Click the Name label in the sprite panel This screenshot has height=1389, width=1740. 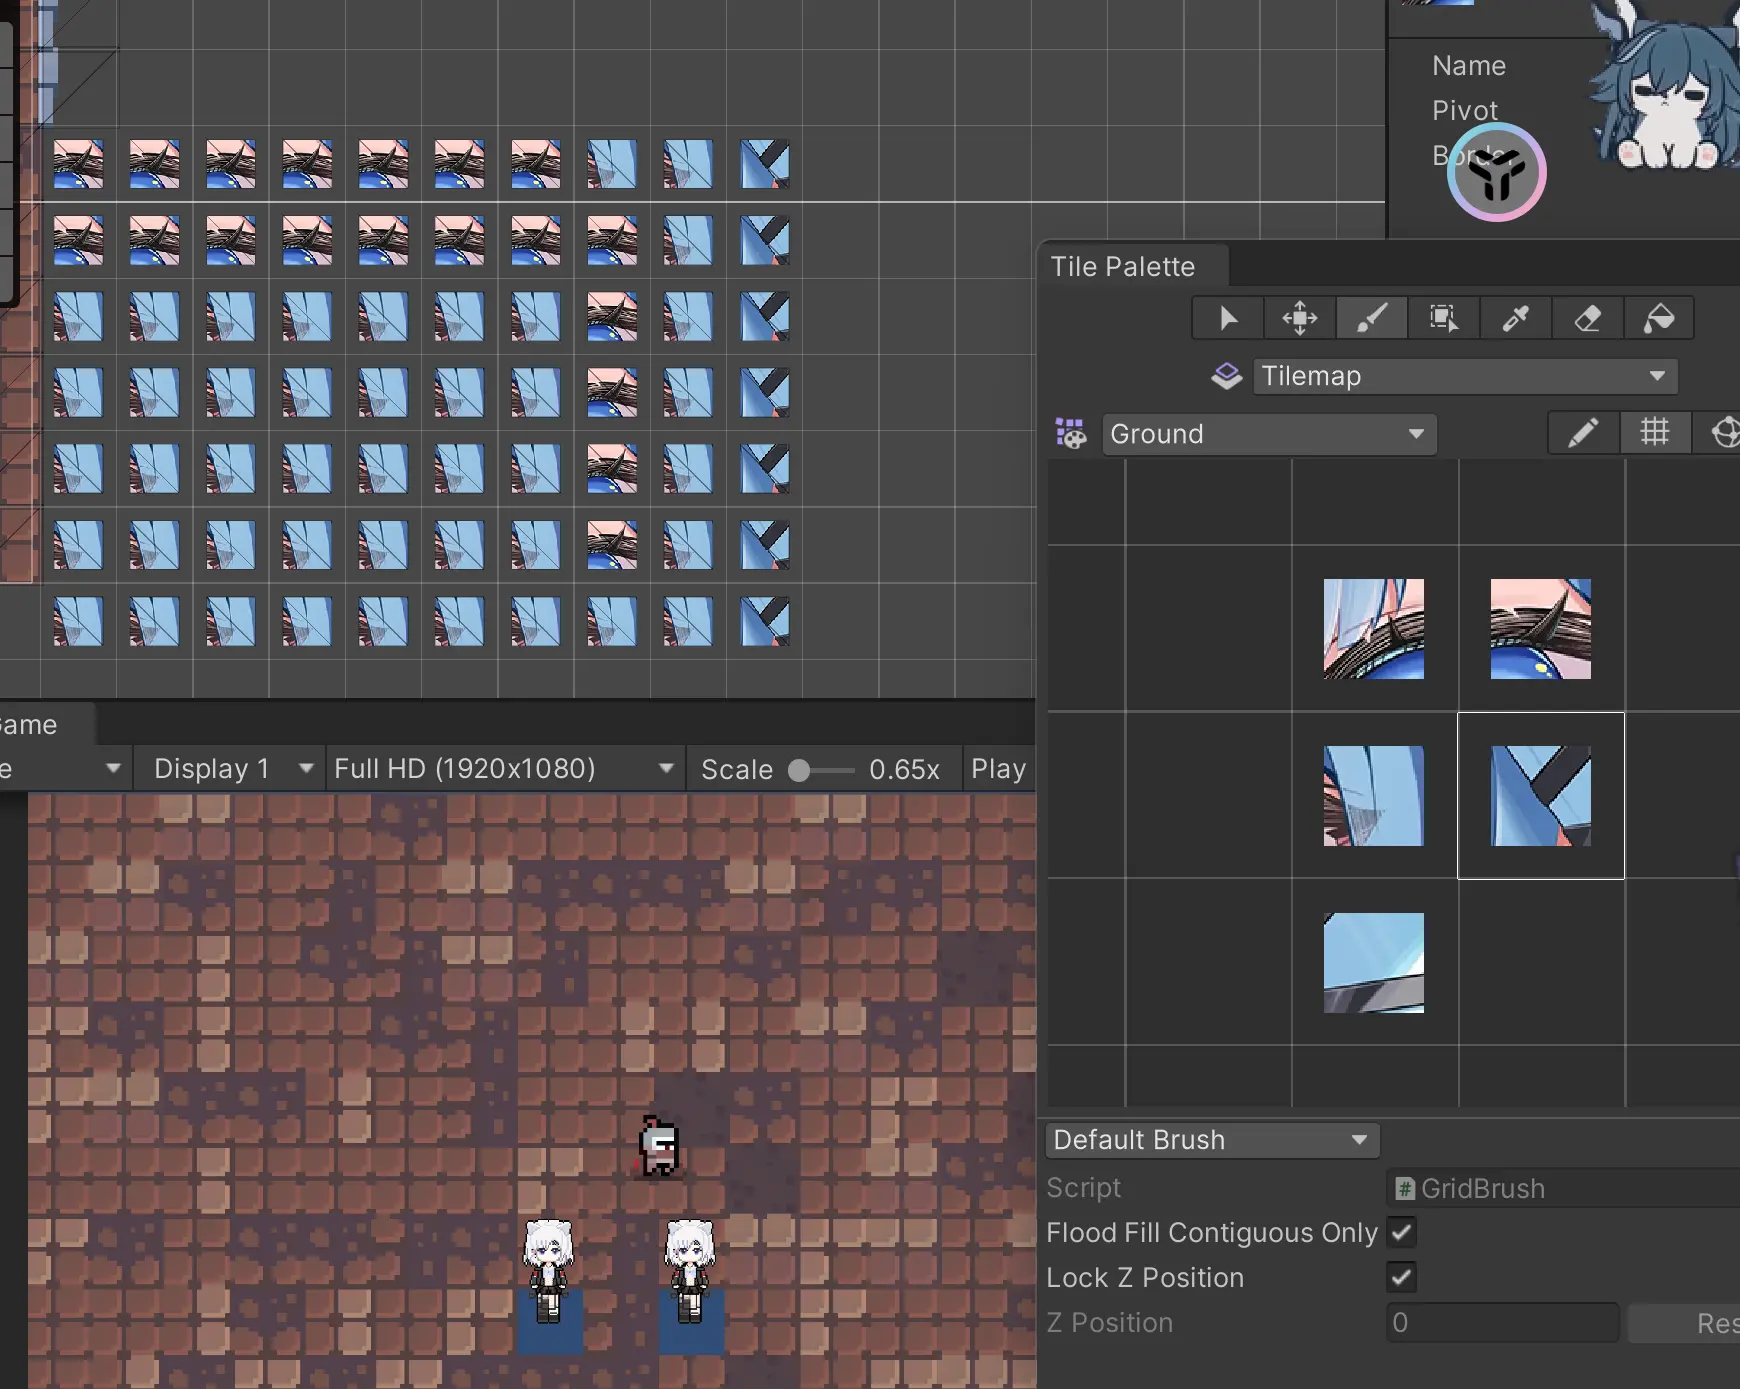1469,65
